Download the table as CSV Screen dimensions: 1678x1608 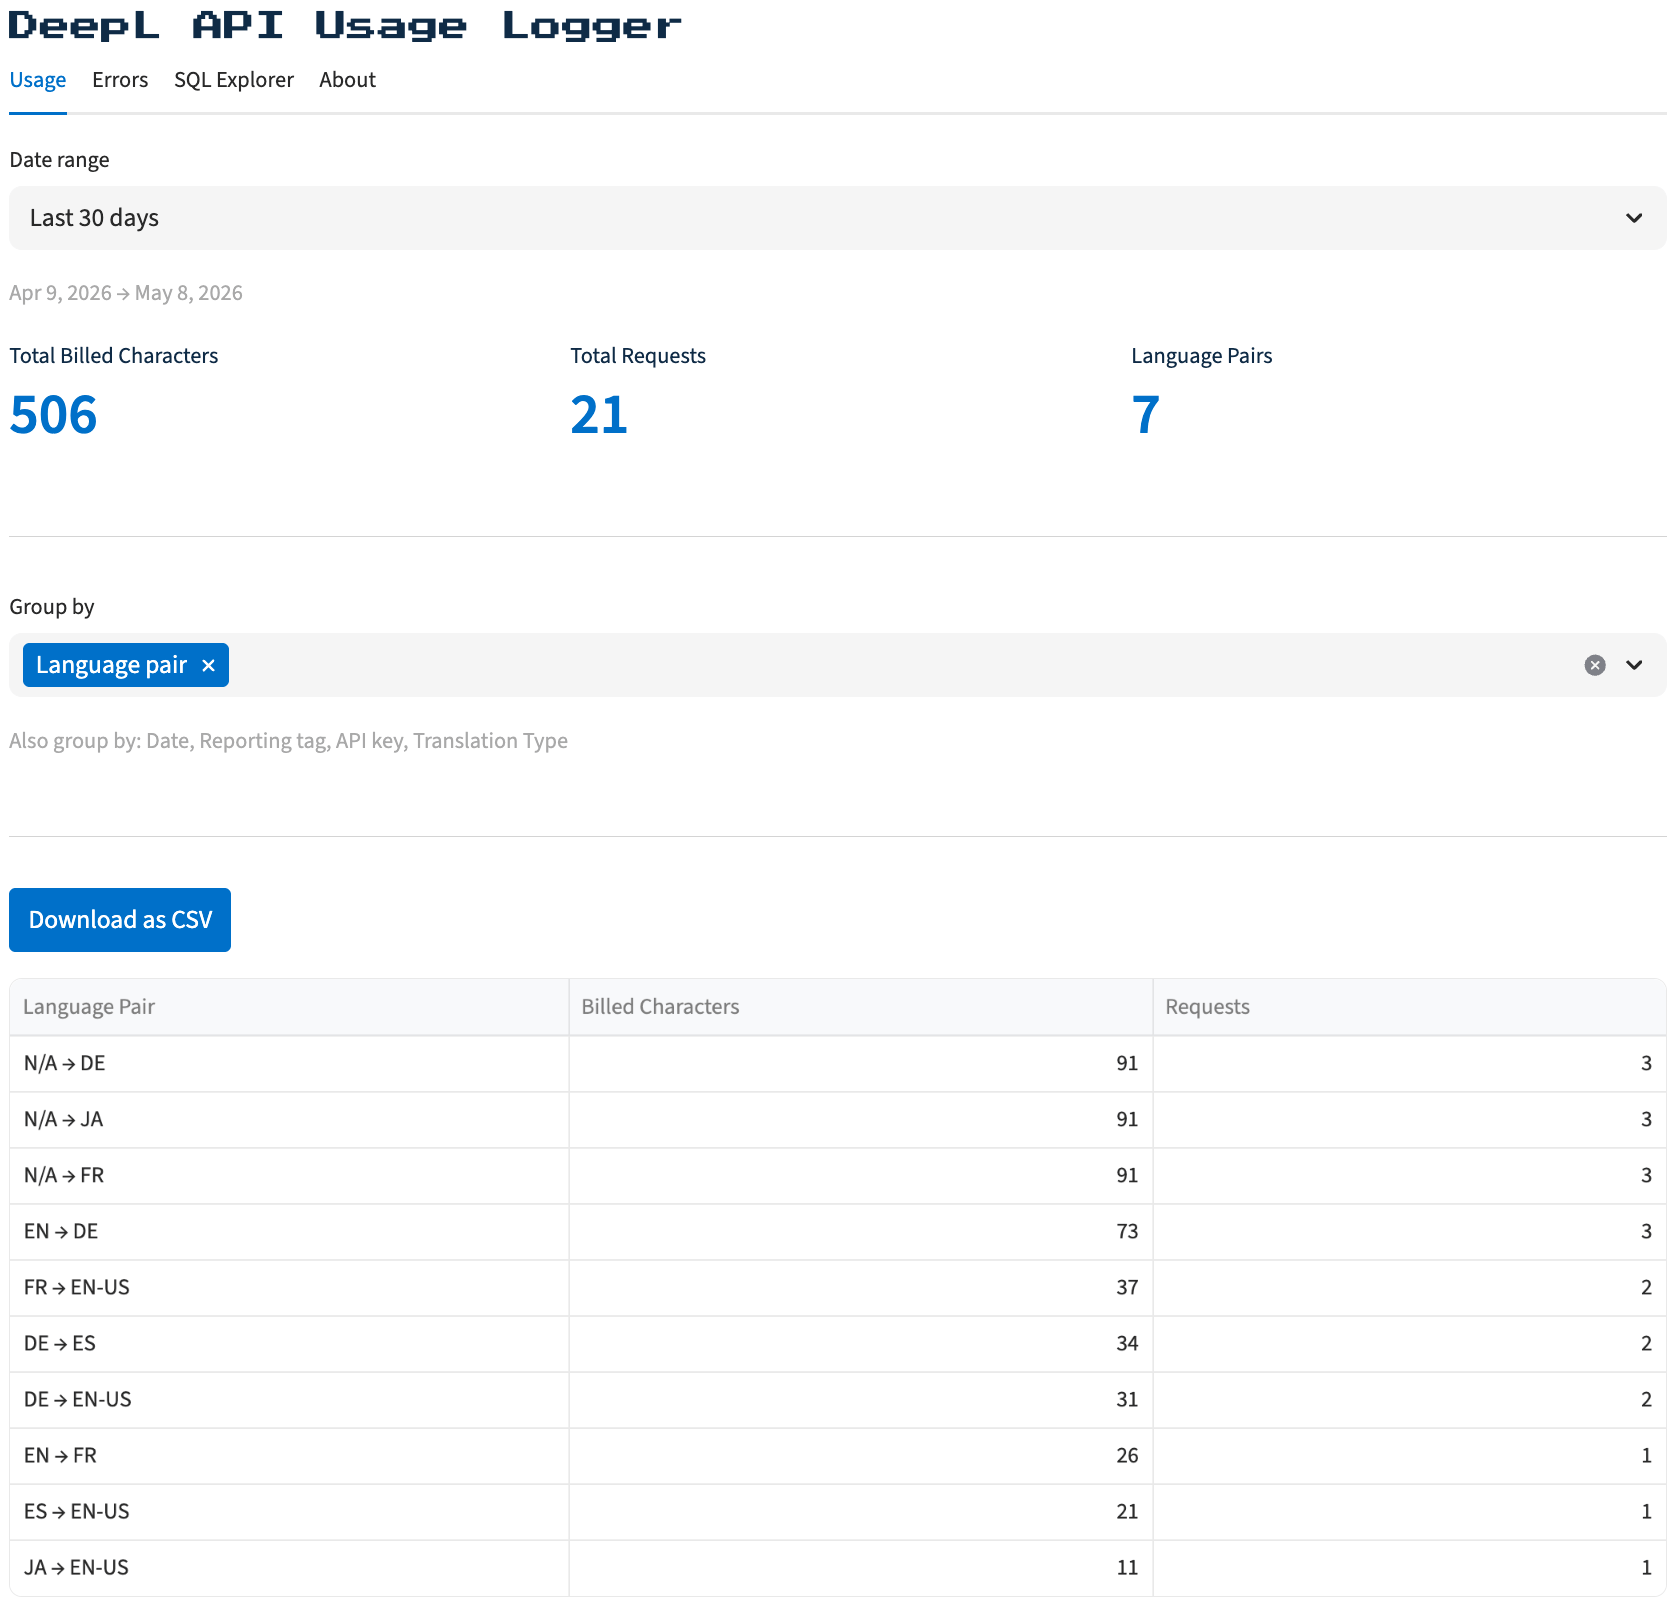click(120, 920)
